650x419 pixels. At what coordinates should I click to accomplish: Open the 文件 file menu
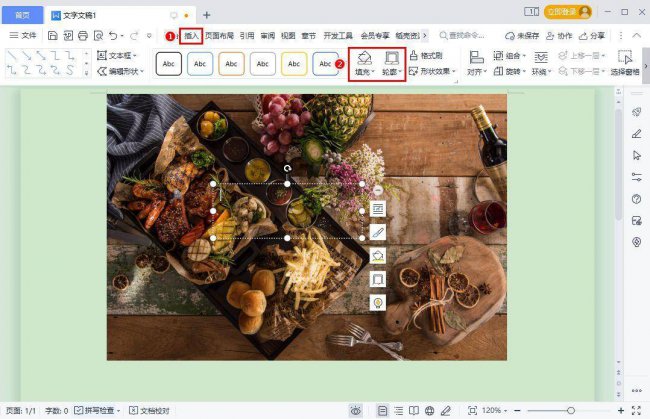23,36
